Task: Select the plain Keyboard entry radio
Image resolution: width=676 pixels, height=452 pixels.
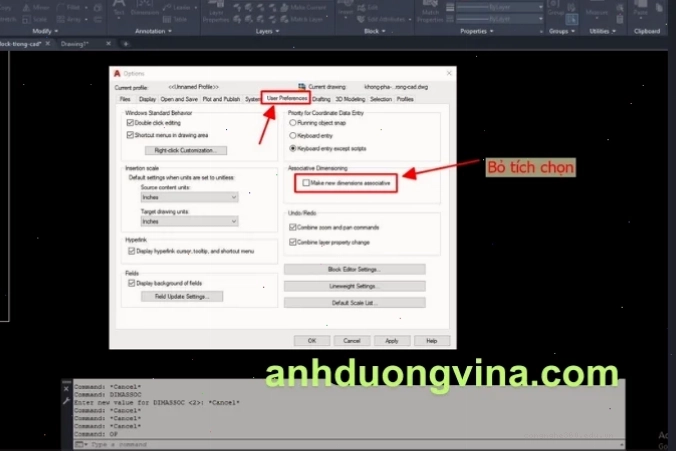Action: click(293, 135)
